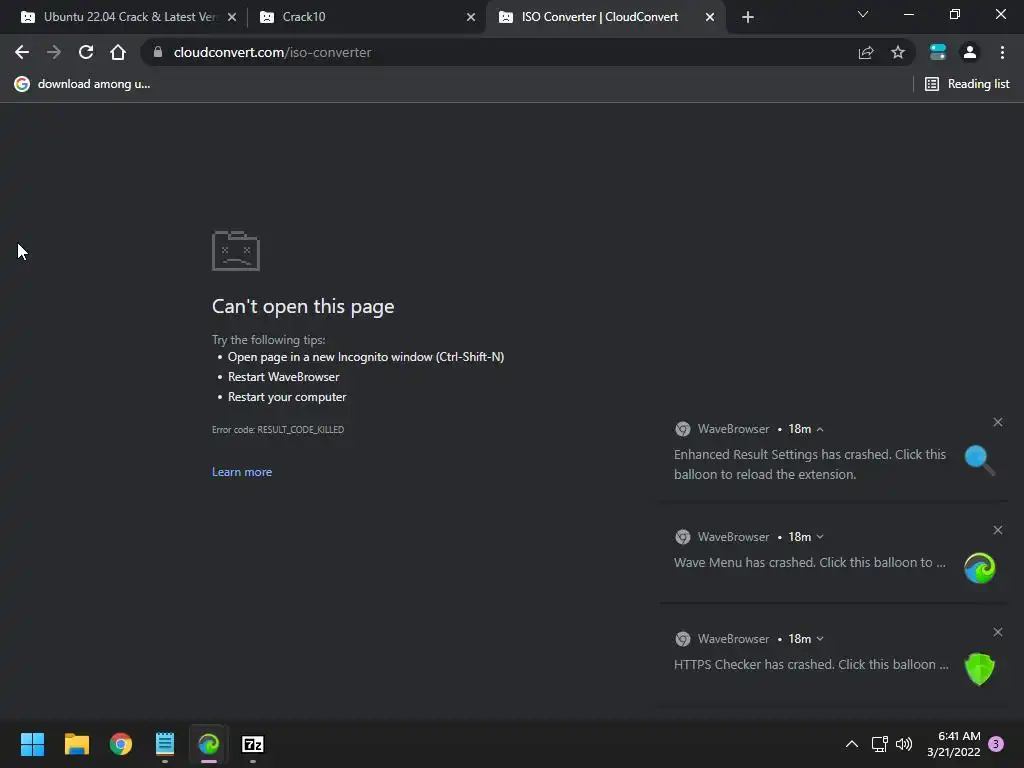Viewport: 1024px width, 768px height.
Task: Open the Reading list panel
Action: 967,84
